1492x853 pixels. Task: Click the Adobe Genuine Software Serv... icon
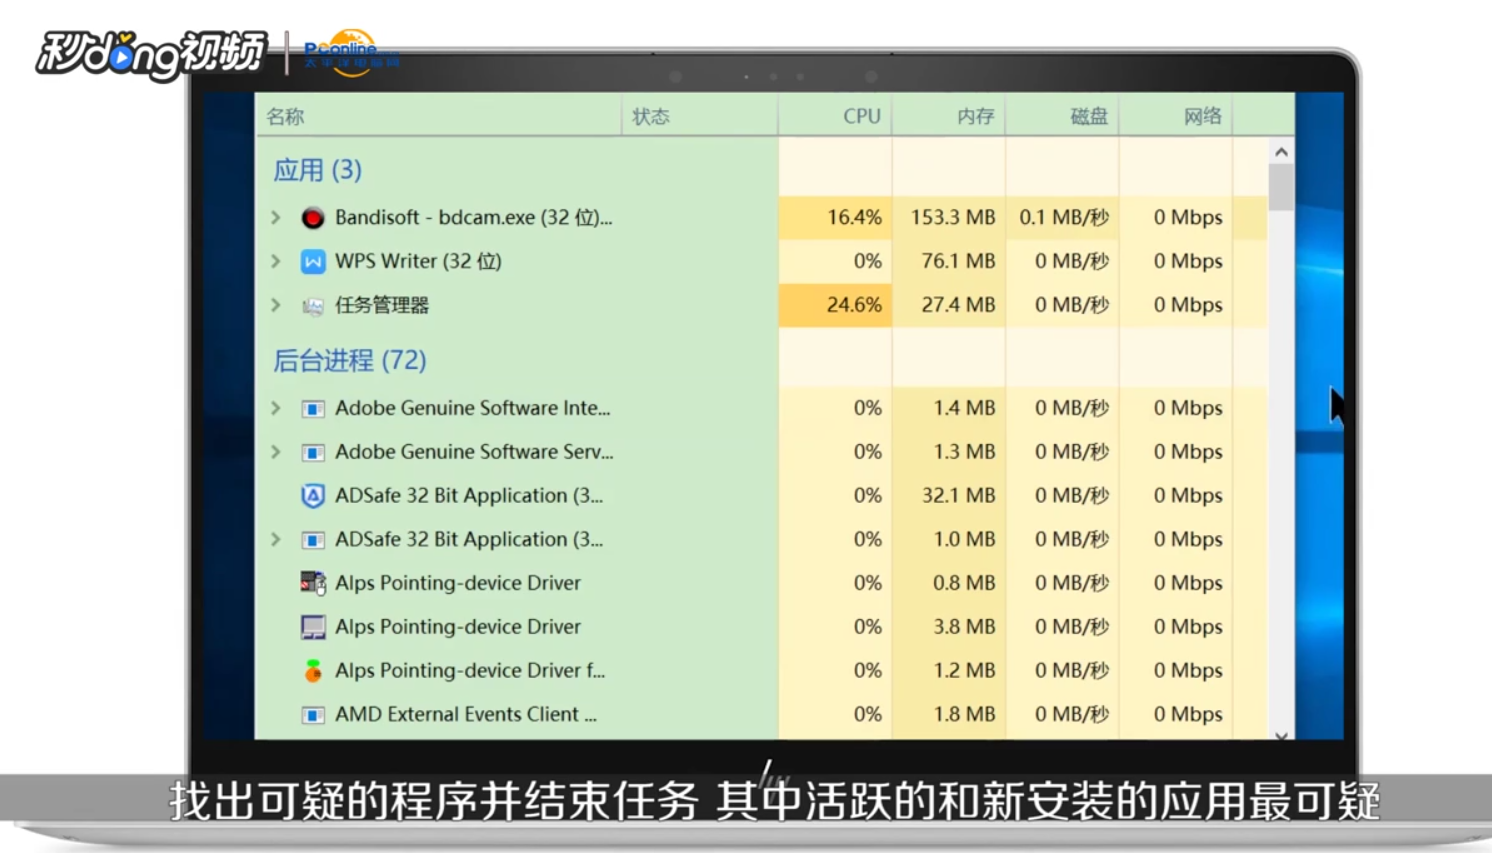pyautogui.click(x=313, y=453)
